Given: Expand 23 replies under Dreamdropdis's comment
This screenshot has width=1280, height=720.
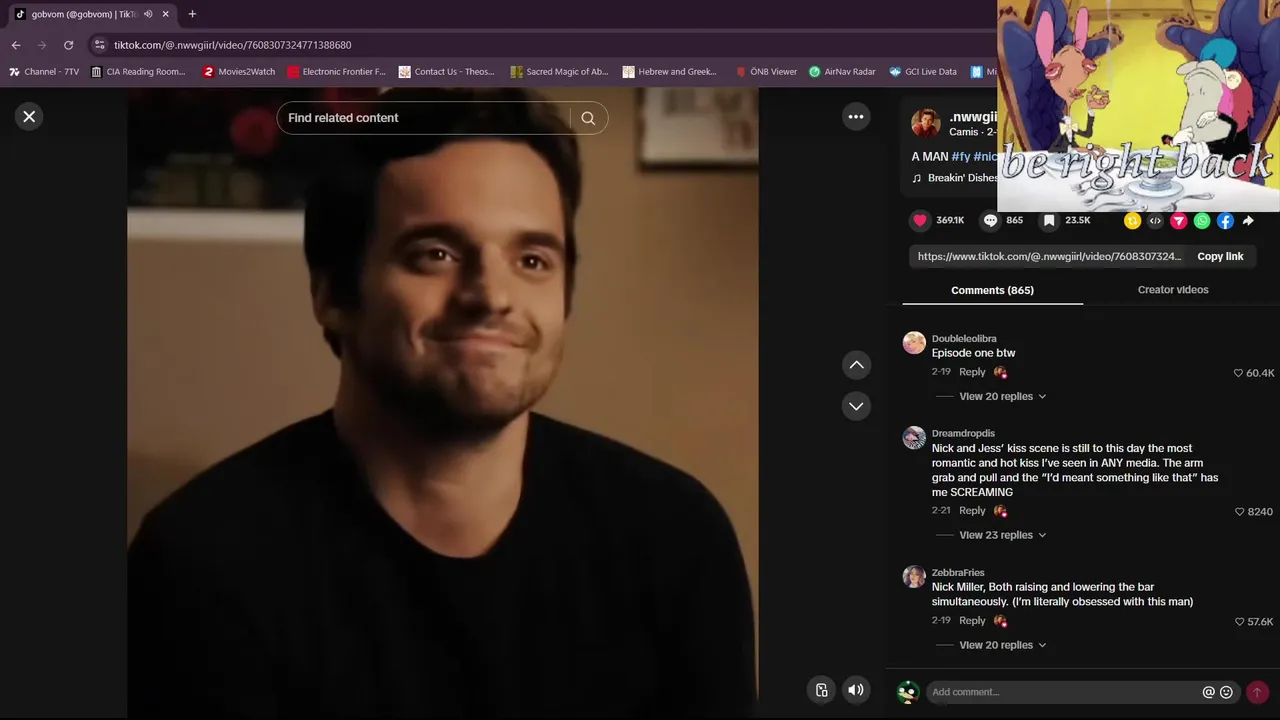Looking at the screenshot, I should tap(1002, 535).
